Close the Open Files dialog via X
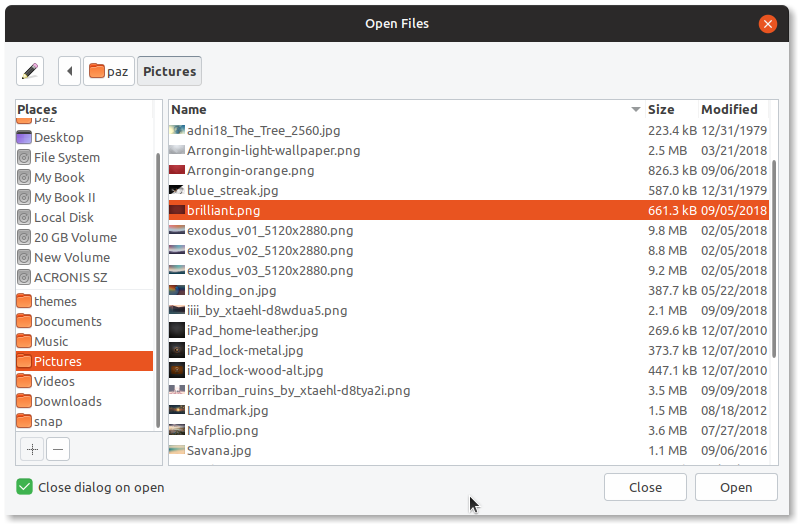 [767, 24]
